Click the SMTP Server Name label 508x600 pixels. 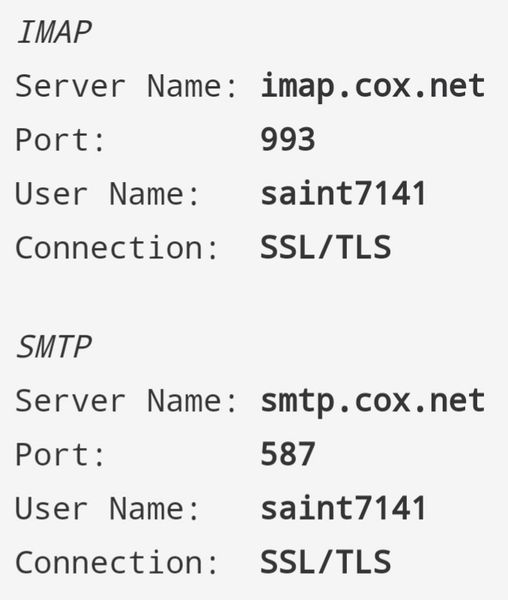coord(126,401)
